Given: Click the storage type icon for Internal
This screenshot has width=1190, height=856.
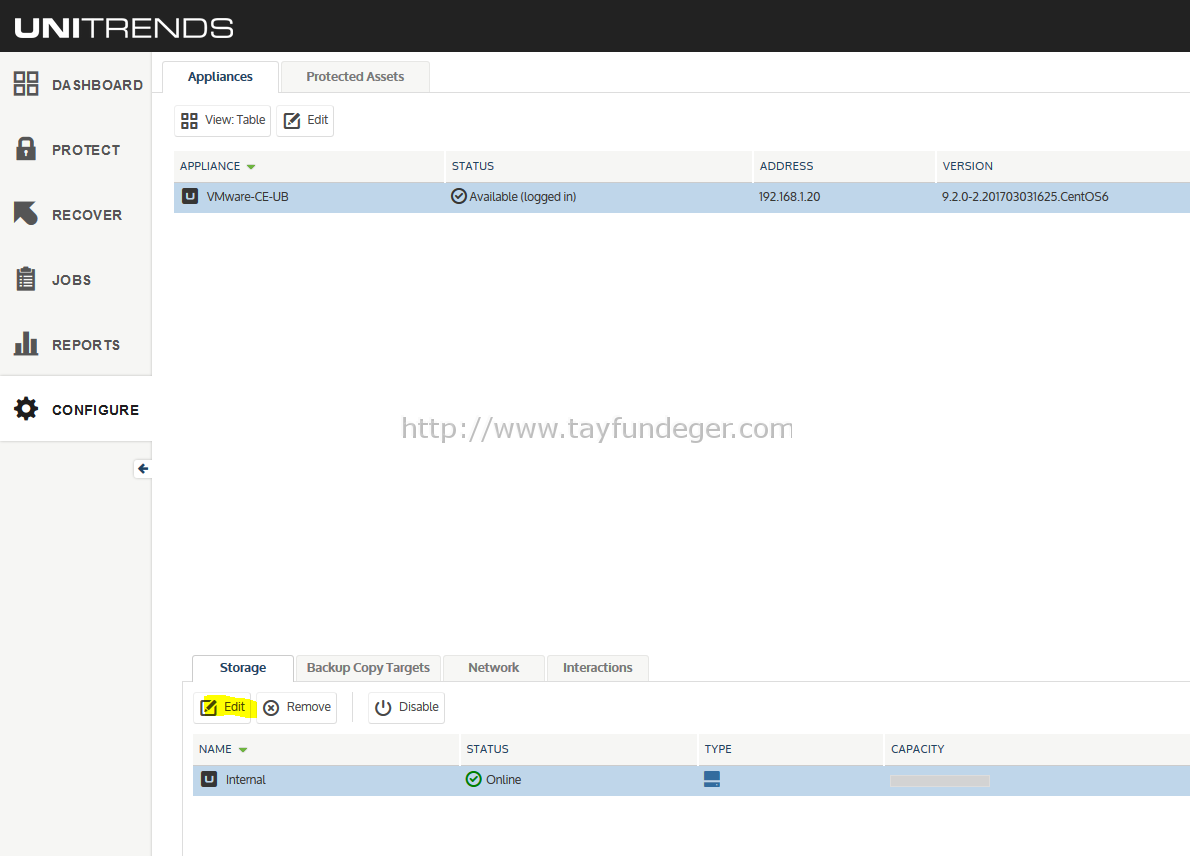Looking at the screenshot, I should click(712, 779).
